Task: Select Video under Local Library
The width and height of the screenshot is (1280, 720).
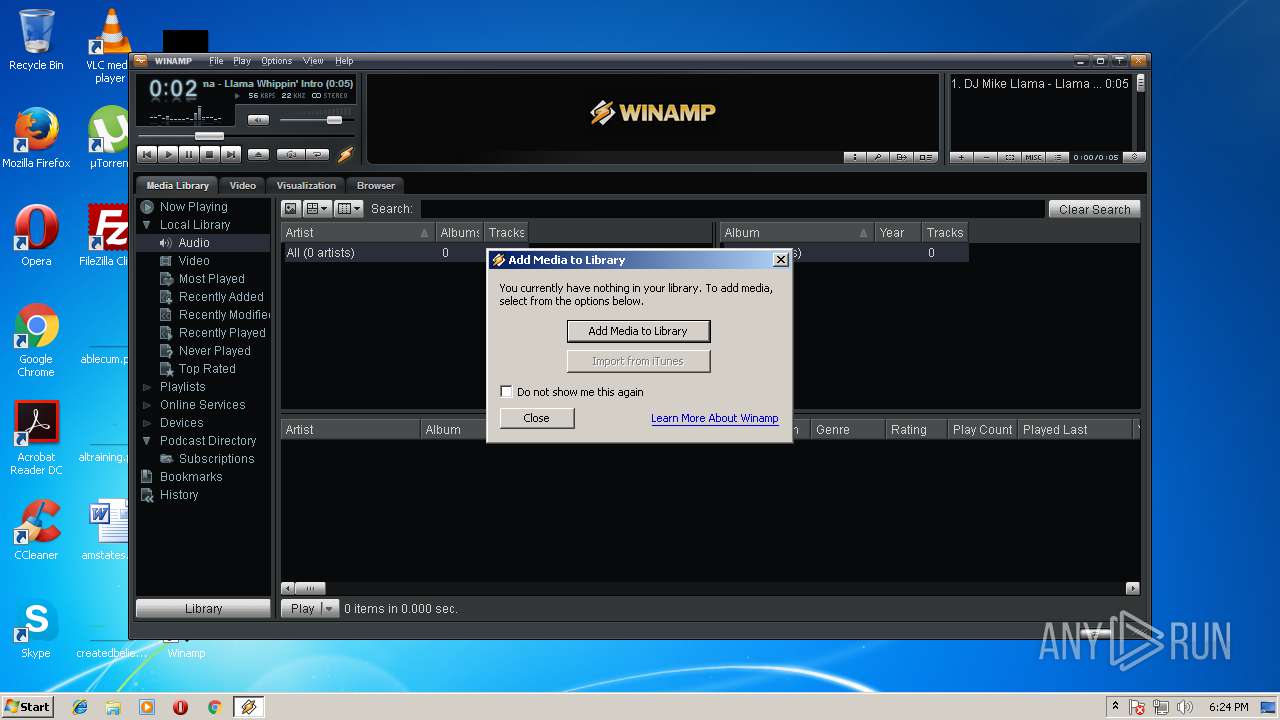Action: [194, 261]
